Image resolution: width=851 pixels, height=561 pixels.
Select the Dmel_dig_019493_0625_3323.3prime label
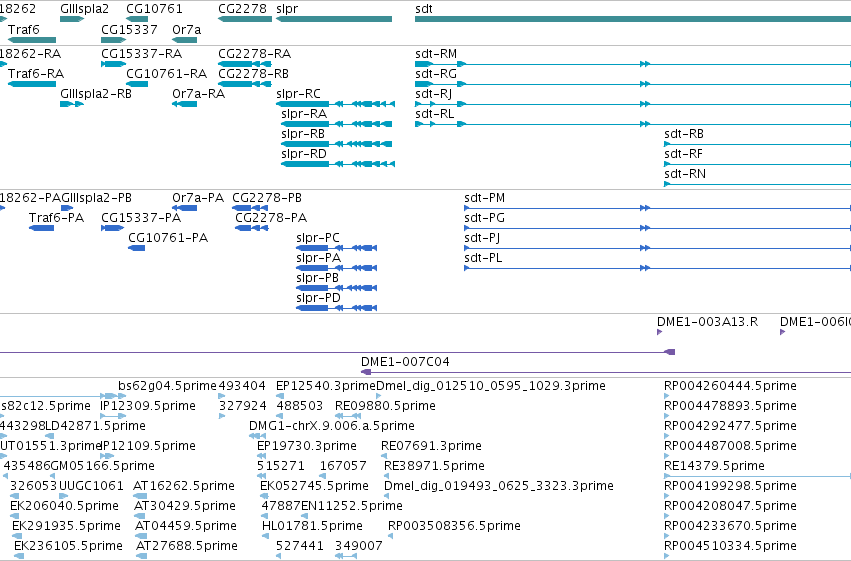(x=499, y=486)
